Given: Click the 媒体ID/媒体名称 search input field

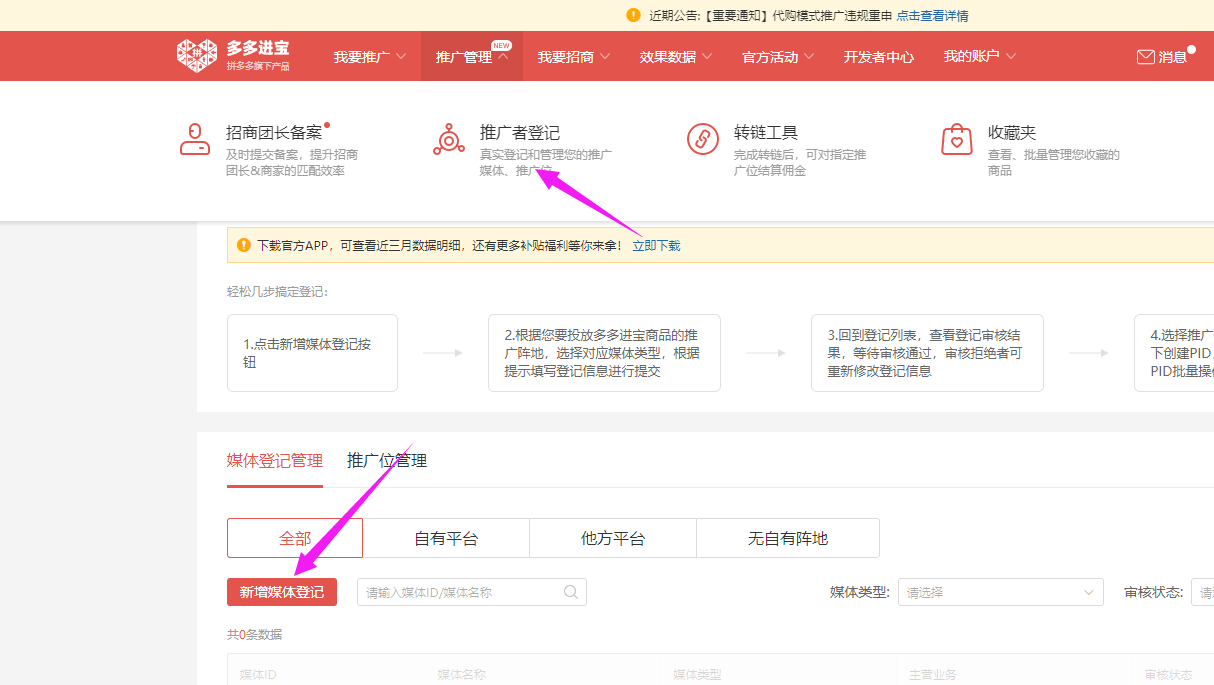Looking at the screenshot, I should [472, 592].
